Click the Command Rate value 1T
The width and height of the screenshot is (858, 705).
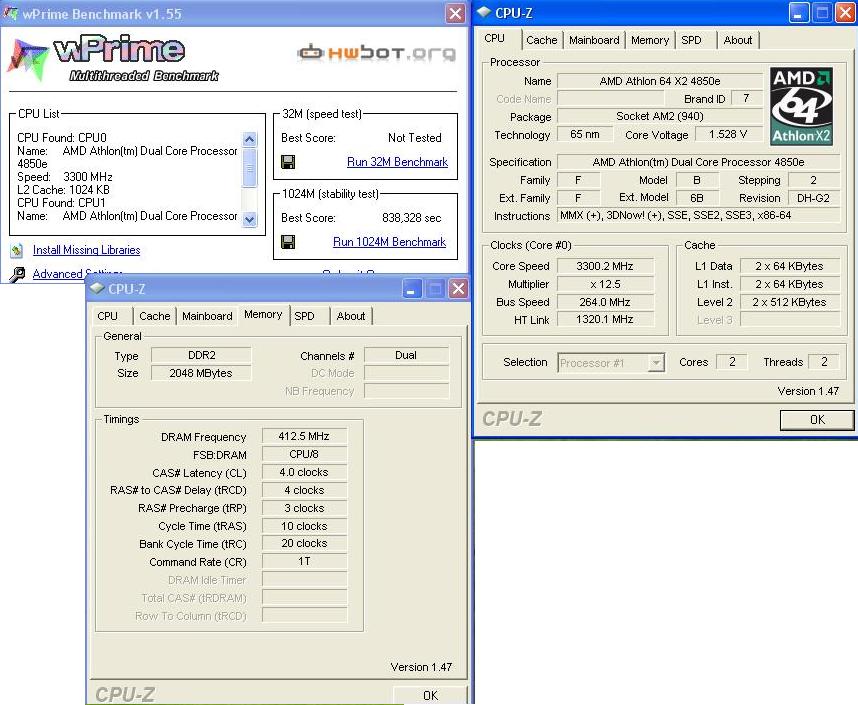304,561
